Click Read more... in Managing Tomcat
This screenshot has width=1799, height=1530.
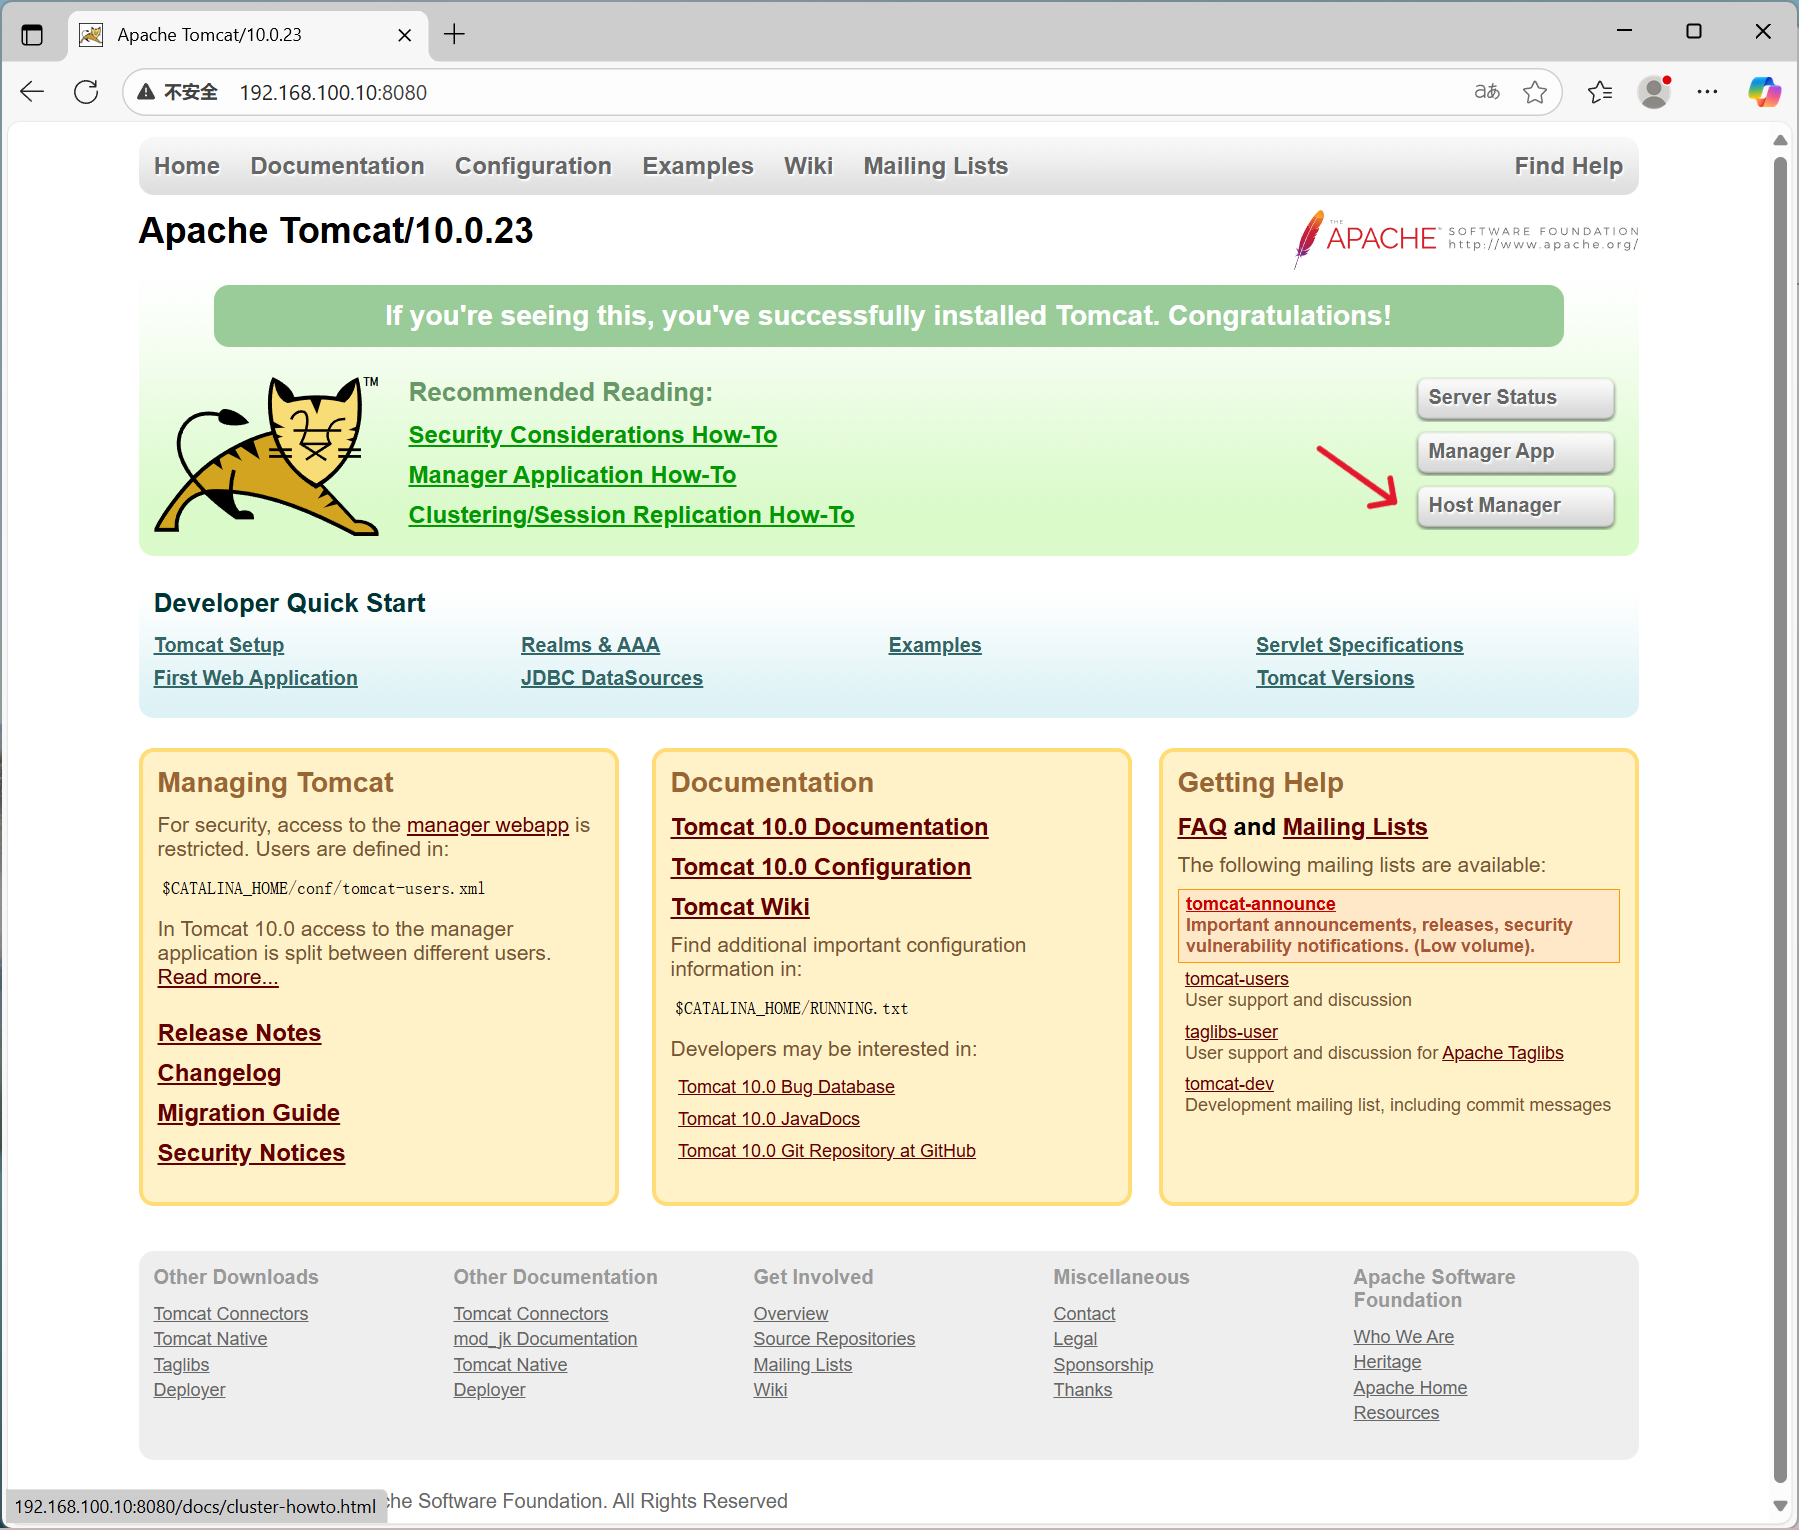tap(218, 977)
